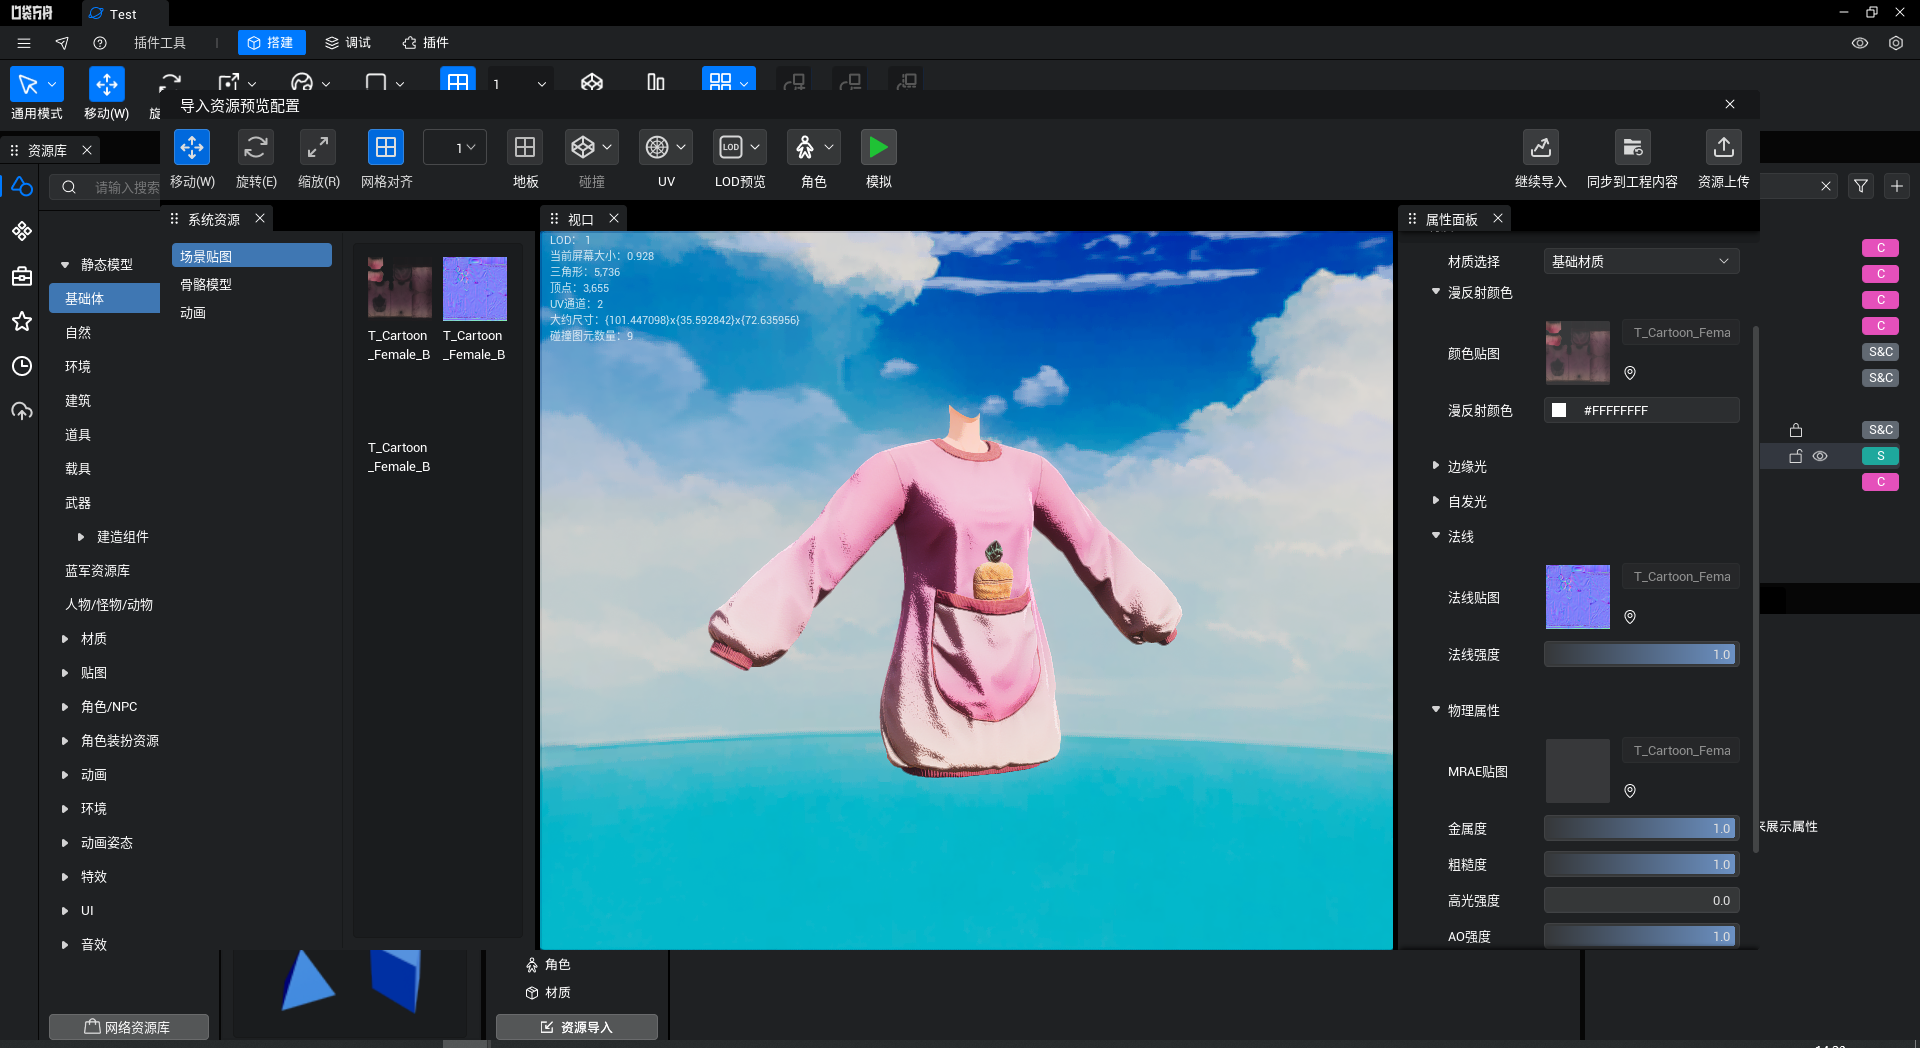This screenshot has width=1920, height=1048.
Task: Open the history clock icon in sidebar
Action: [22, 366]
